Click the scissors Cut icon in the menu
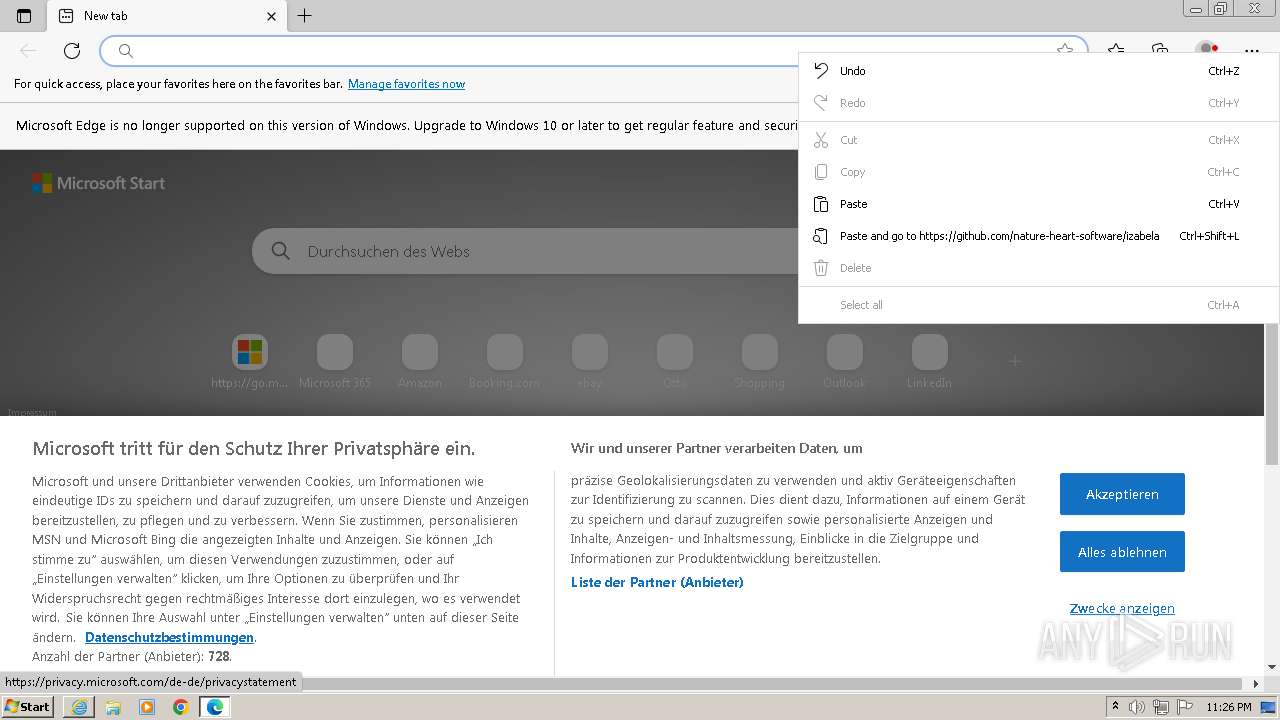Viewport: 1280px width, 720px height. 821,140
